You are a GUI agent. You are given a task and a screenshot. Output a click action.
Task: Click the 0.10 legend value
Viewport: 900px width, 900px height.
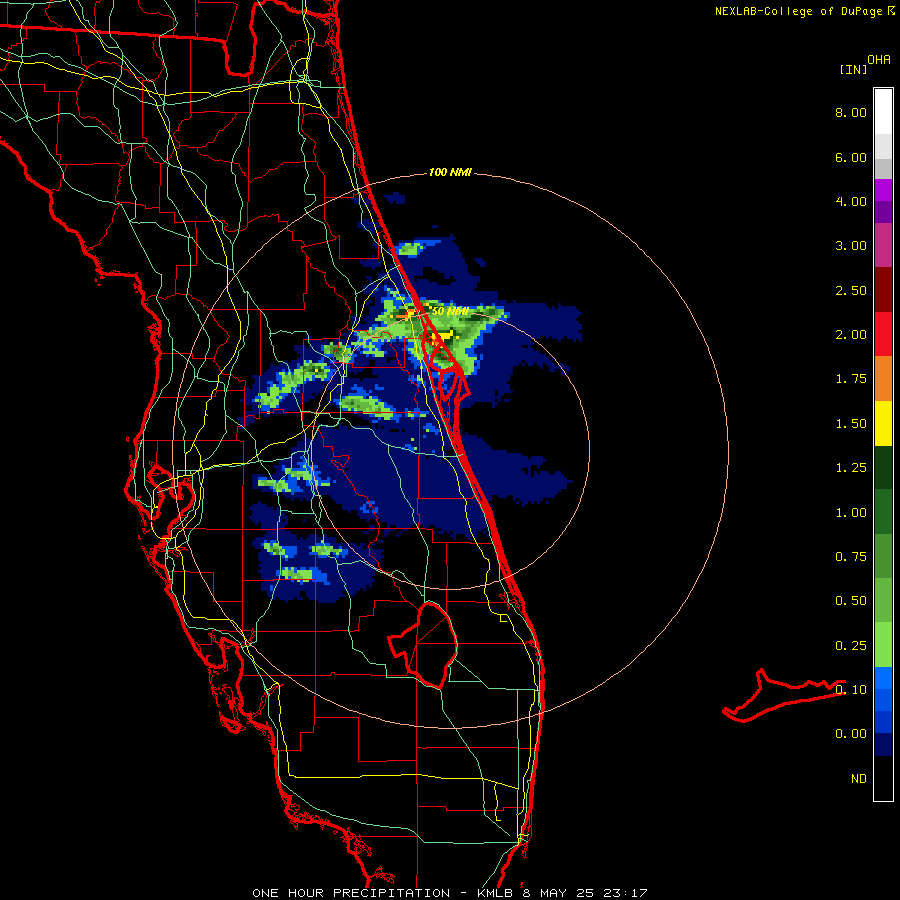pos(851,690)
